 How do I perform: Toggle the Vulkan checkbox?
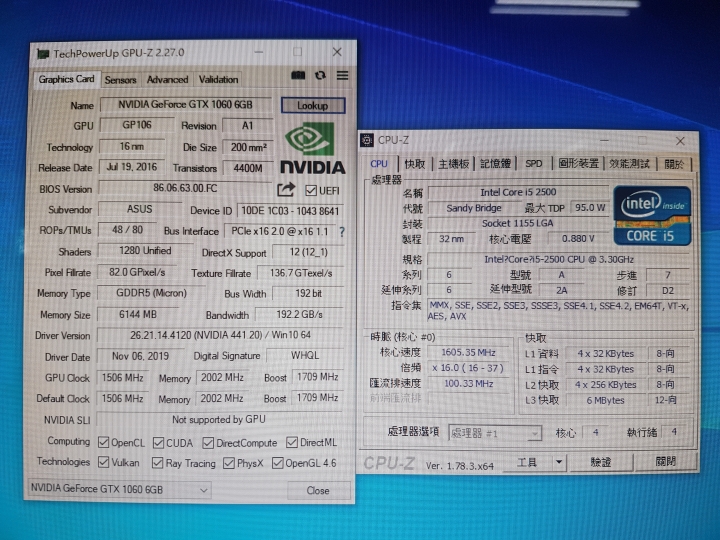103,462
